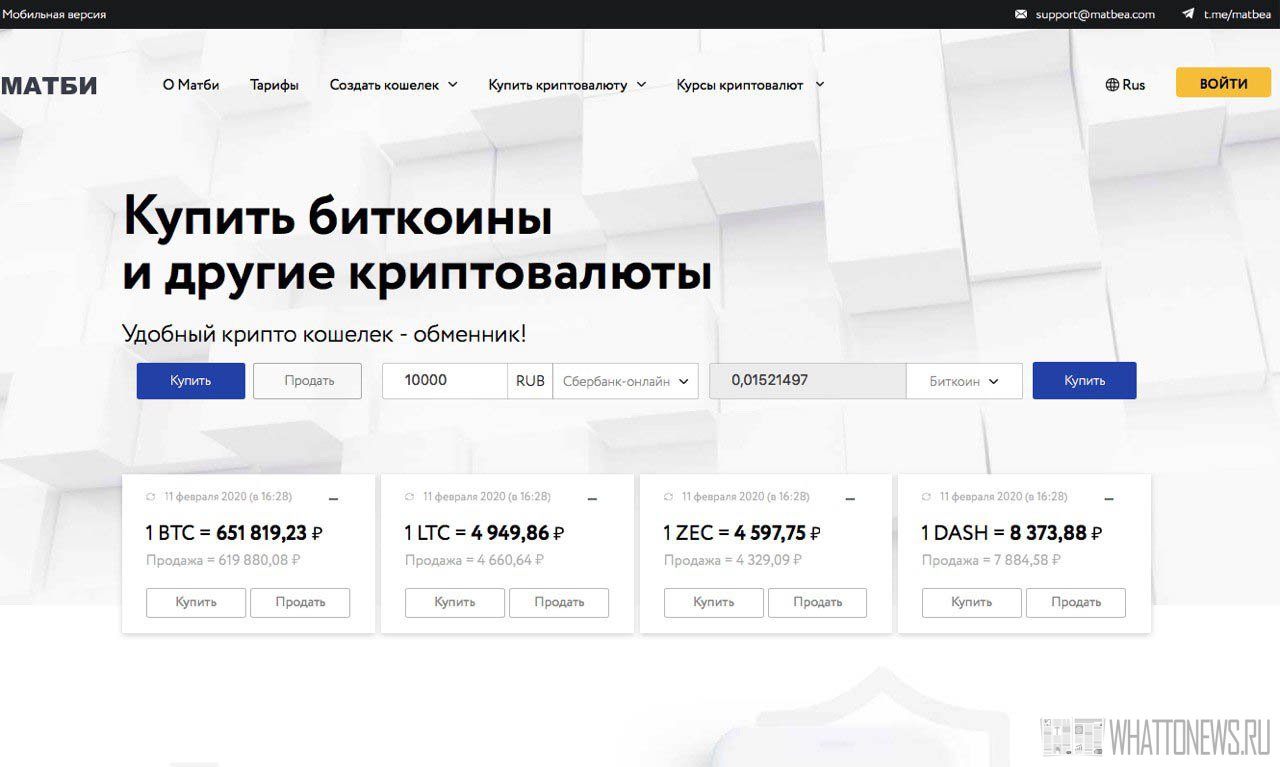1280x767 pixels.
Task: Go to the Тарифы menu item
Action: pos(274,85)
